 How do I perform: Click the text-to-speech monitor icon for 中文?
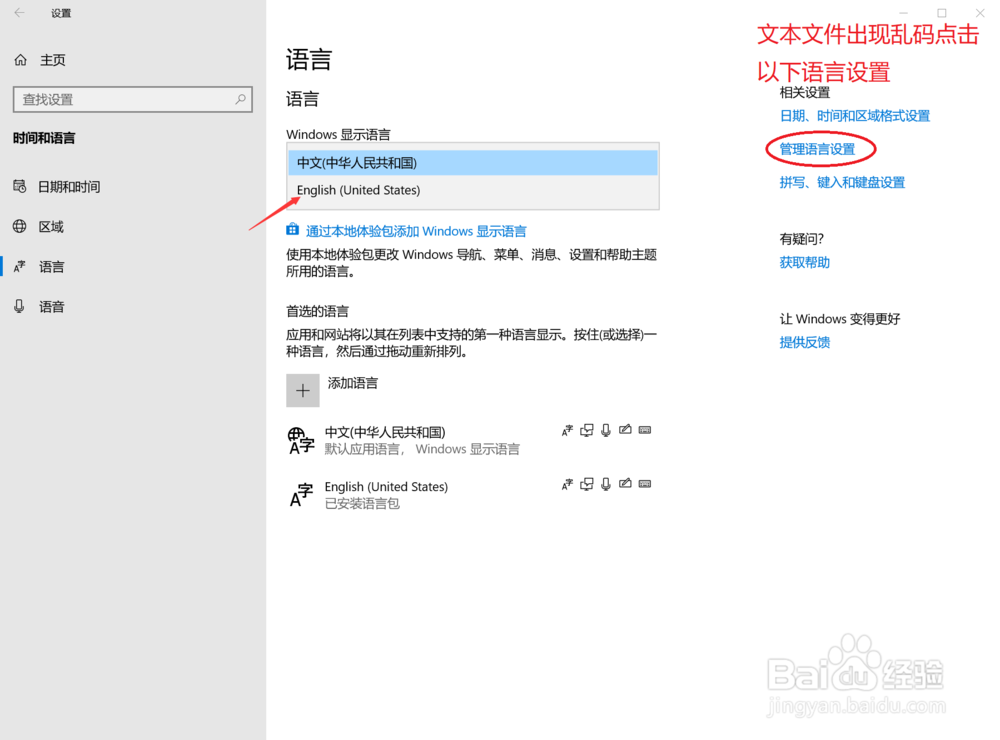[586, 430]
